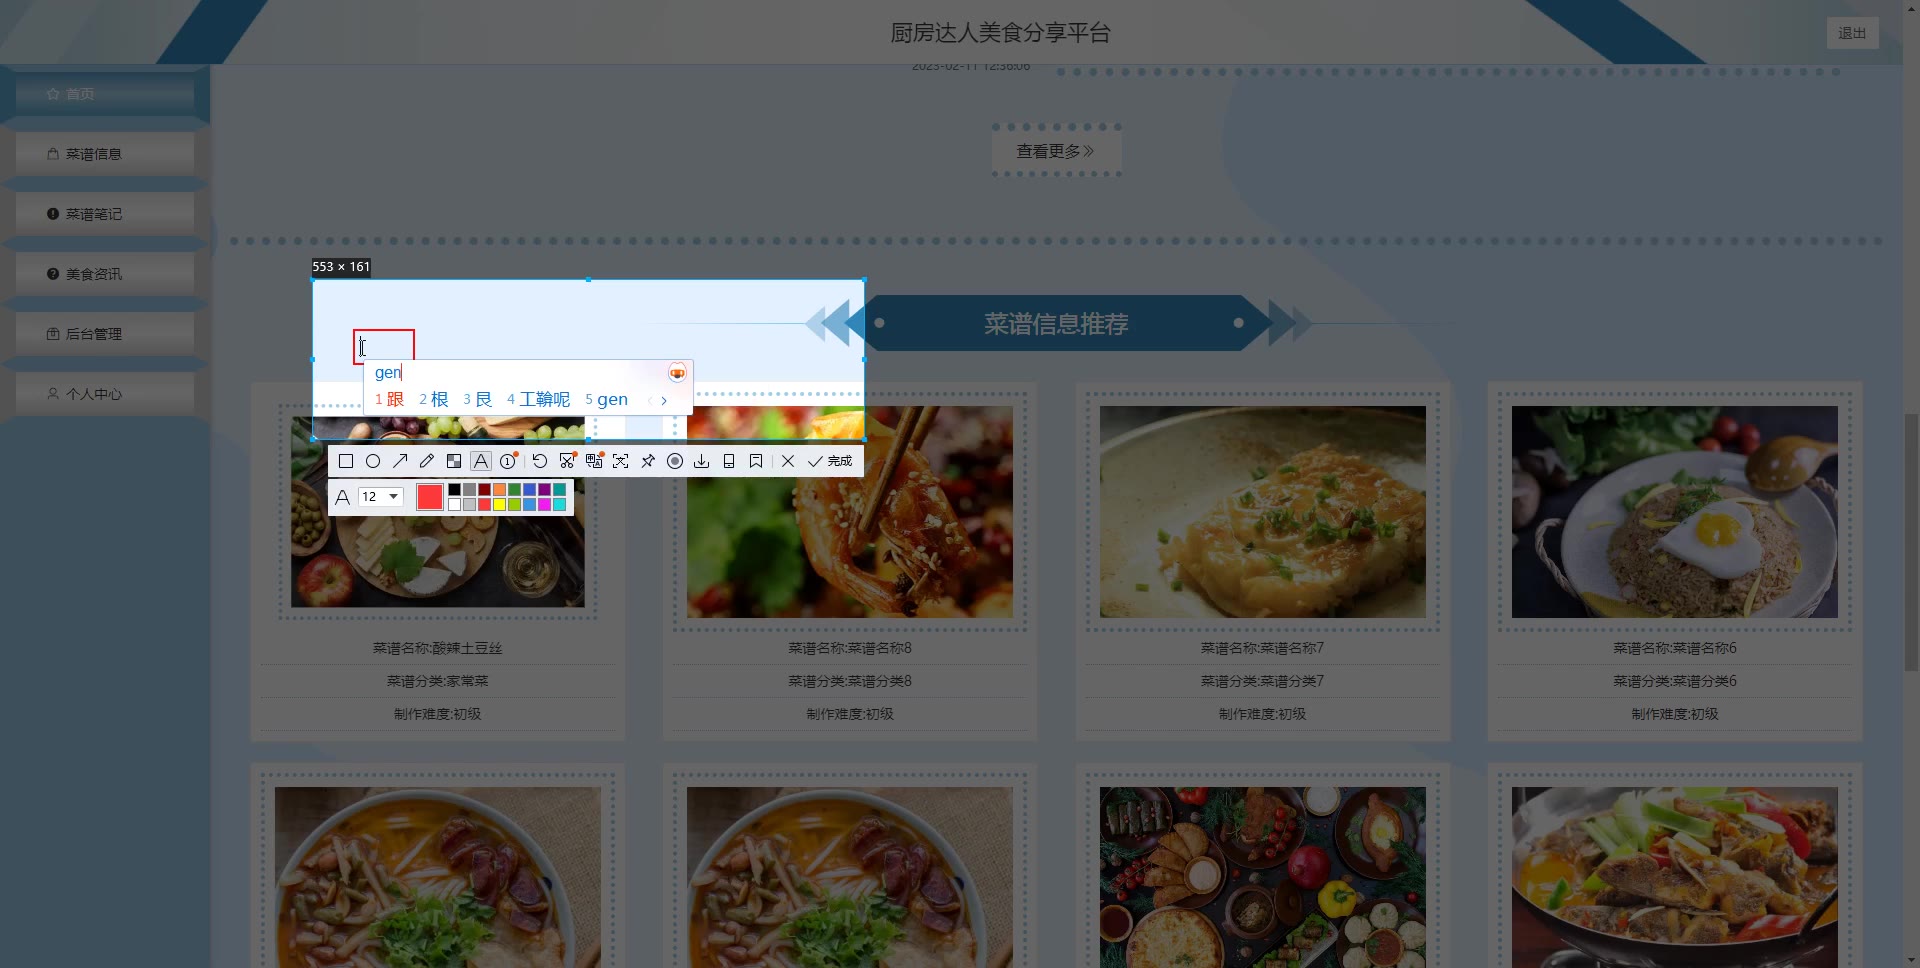Pin the screenshot to the screen
1920x968 pixels.
click(648, 461)
